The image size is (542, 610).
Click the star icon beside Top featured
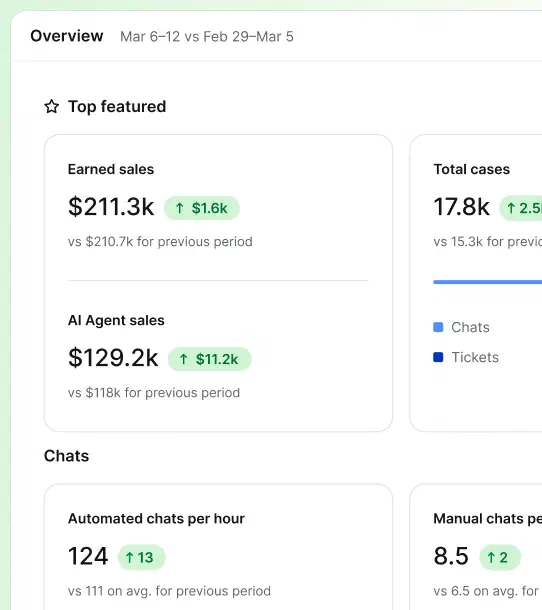tap(51, 107)
